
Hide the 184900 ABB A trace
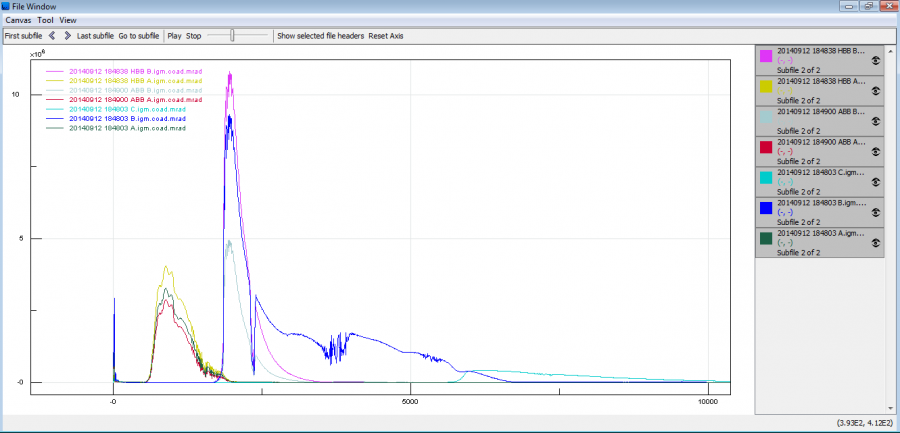pyautogui.click(x=875, y=152)
